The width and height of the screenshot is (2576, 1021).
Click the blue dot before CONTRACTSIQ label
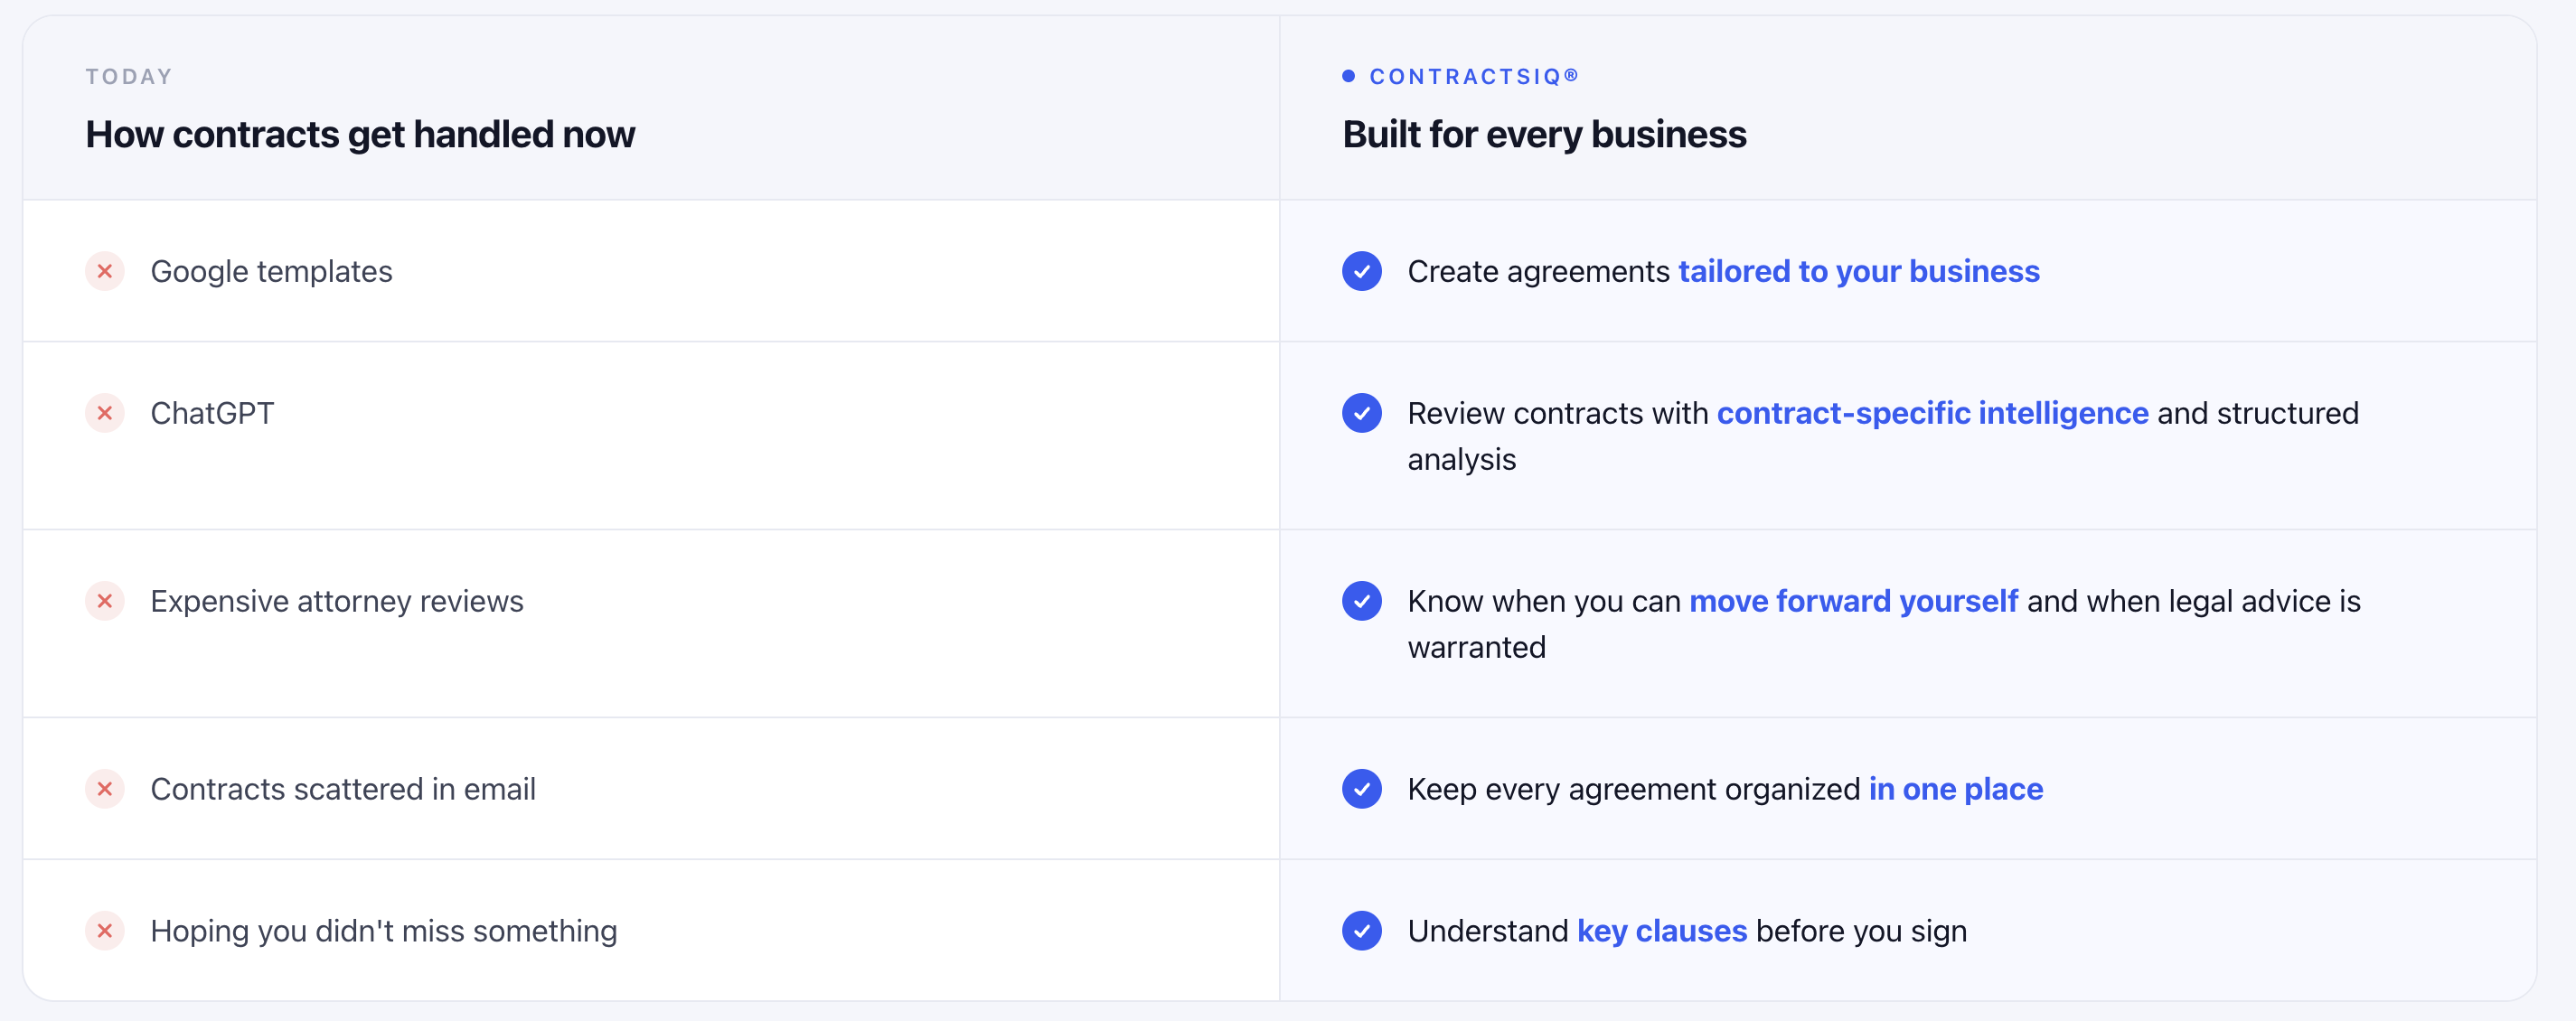[x=1349, y=76]
